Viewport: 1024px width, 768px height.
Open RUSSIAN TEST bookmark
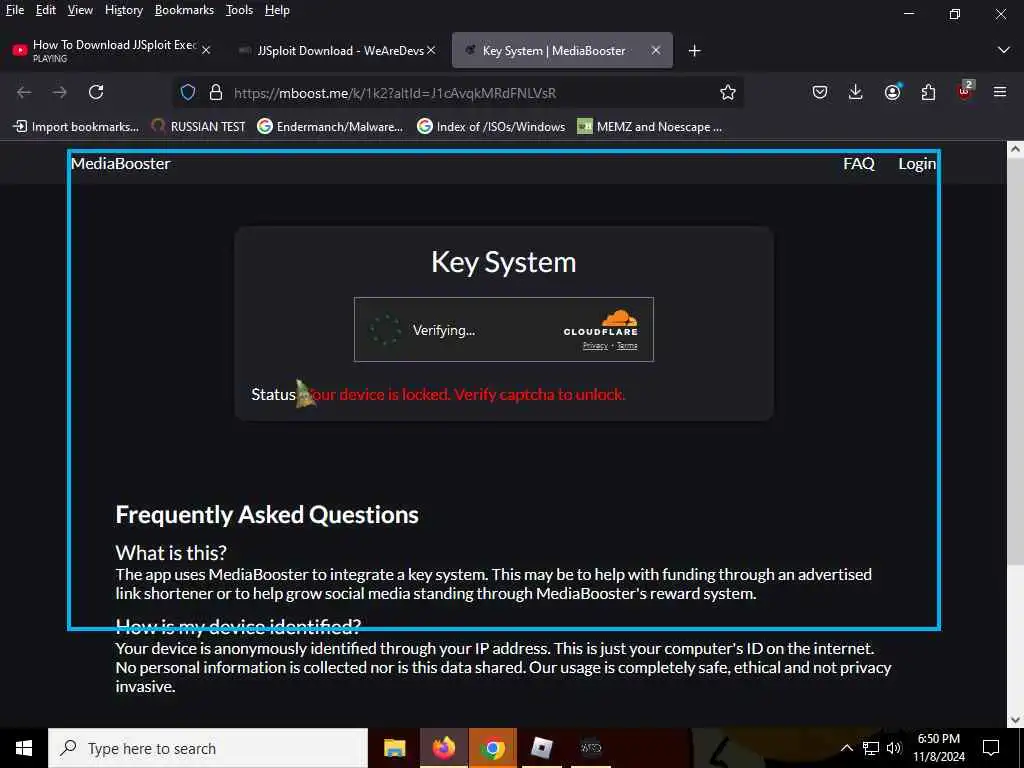click(199, 127)
